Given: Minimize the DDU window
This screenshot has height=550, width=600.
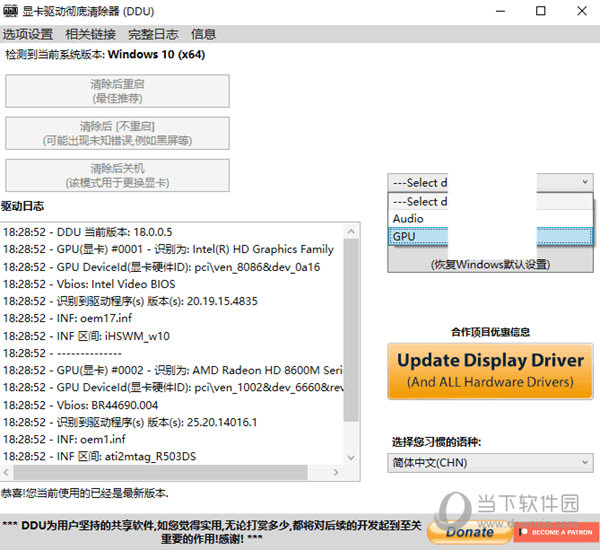Looking at the screenshot, I should point(501,11).
